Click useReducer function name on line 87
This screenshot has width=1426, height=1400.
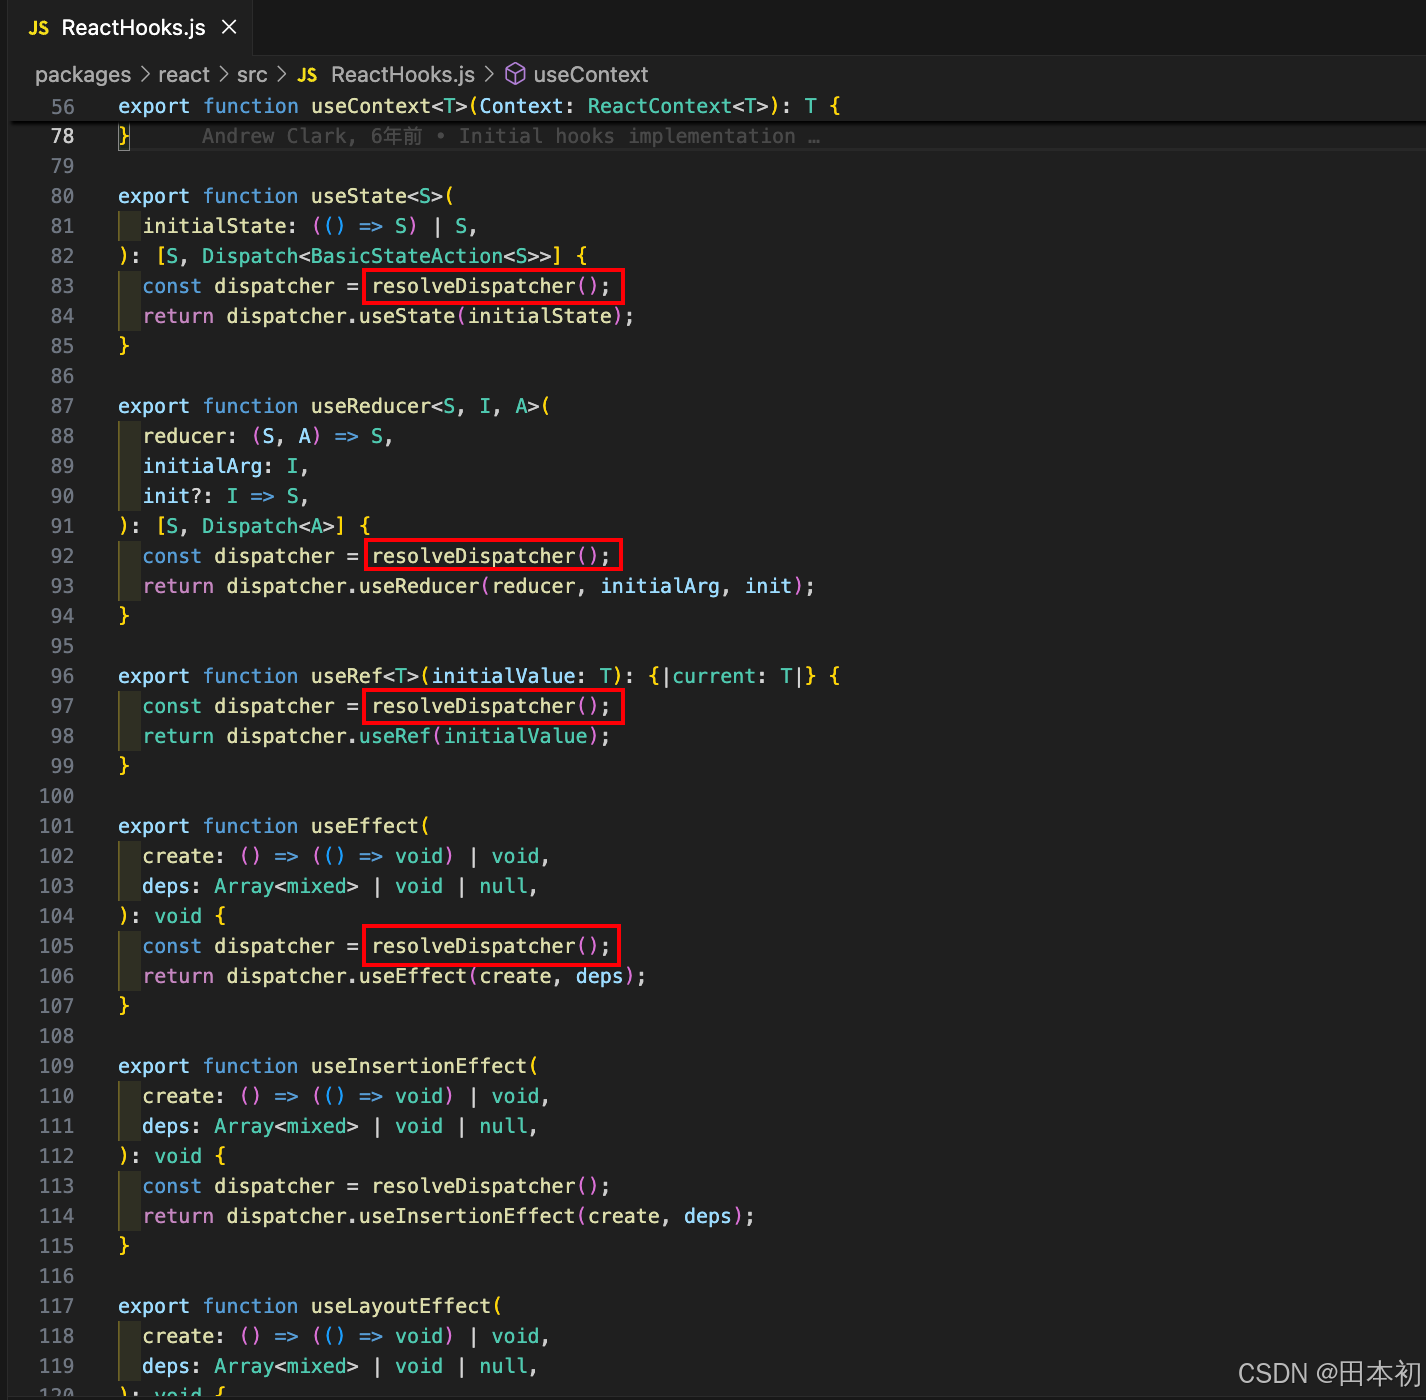[370, 406]
